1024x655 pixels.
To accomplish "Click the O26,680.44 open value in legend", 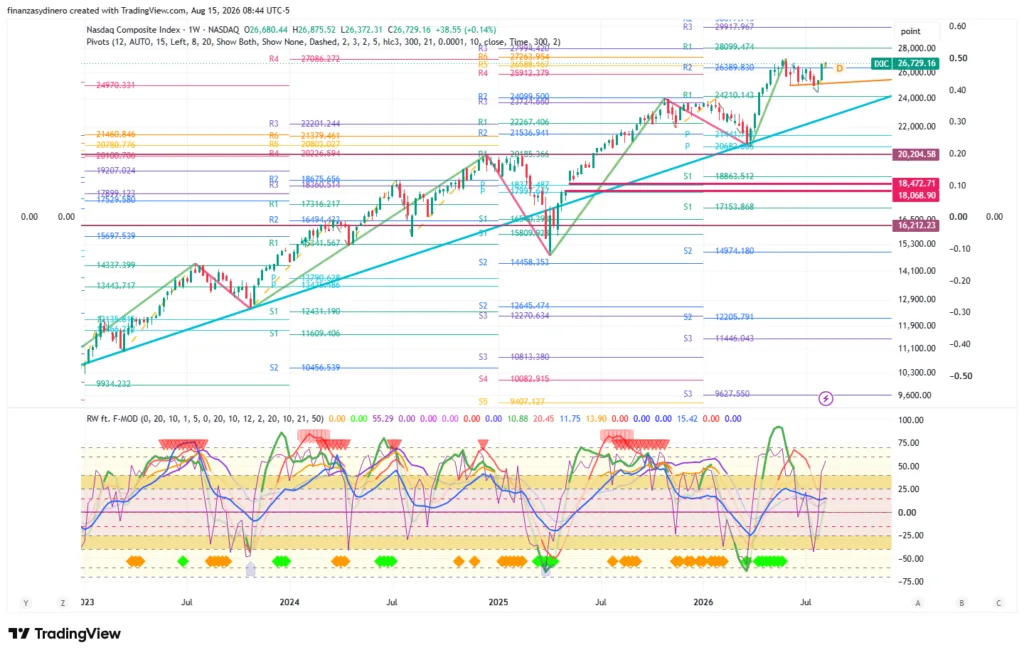I will point(266,30).
